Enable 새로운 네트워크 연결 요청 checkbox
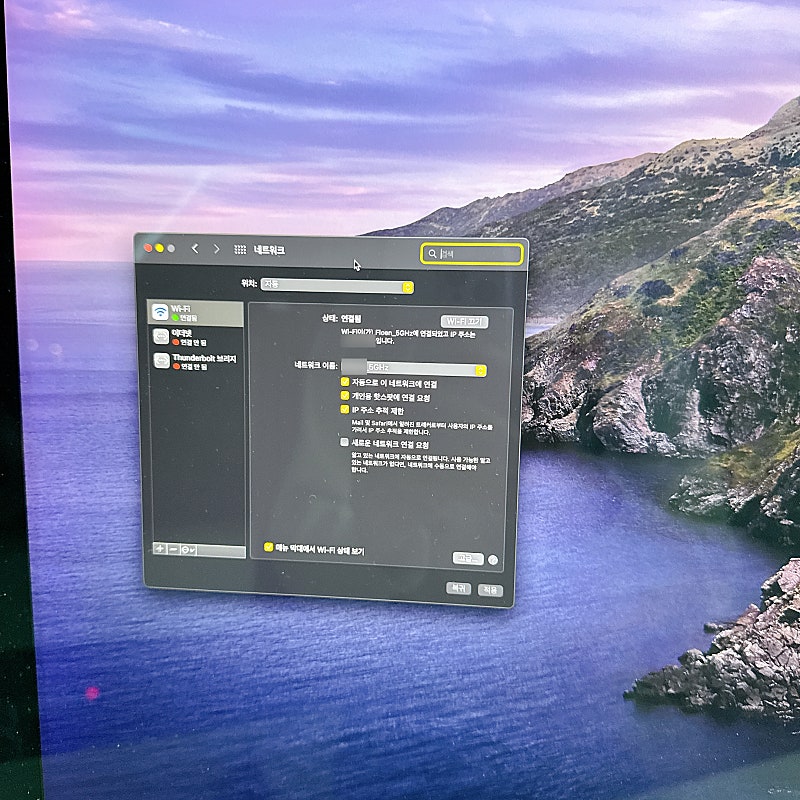Viewport: 800px width, 800px height. coord(344,442)
